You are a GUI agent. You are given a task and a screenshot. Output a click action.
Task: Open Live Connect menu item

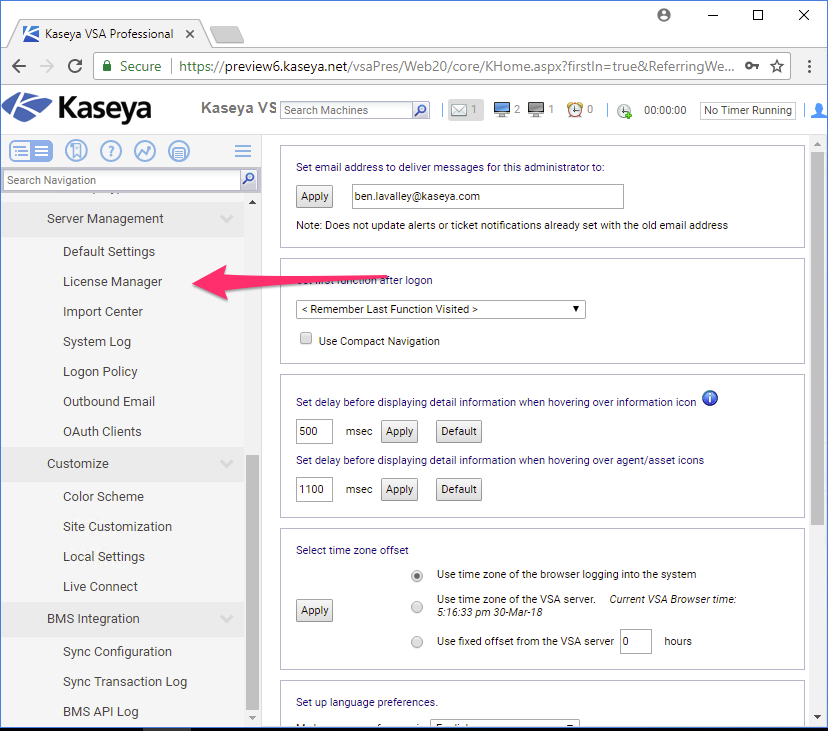pyautogui.click(x=100, y=586)
